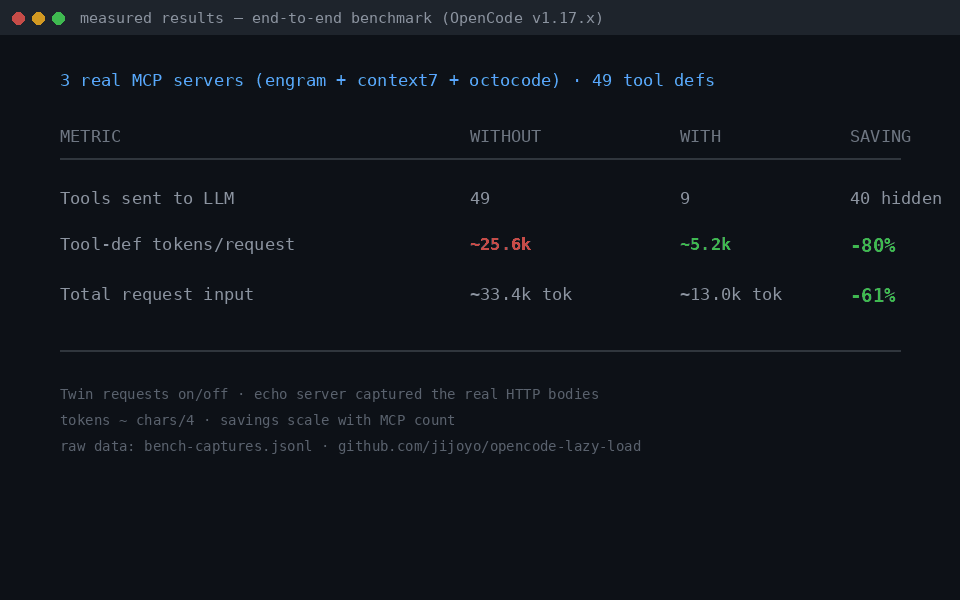Click the 'Twin requests on/off' footnote line
The width and height of the screenshot is (960, 600).
[329, 394]
